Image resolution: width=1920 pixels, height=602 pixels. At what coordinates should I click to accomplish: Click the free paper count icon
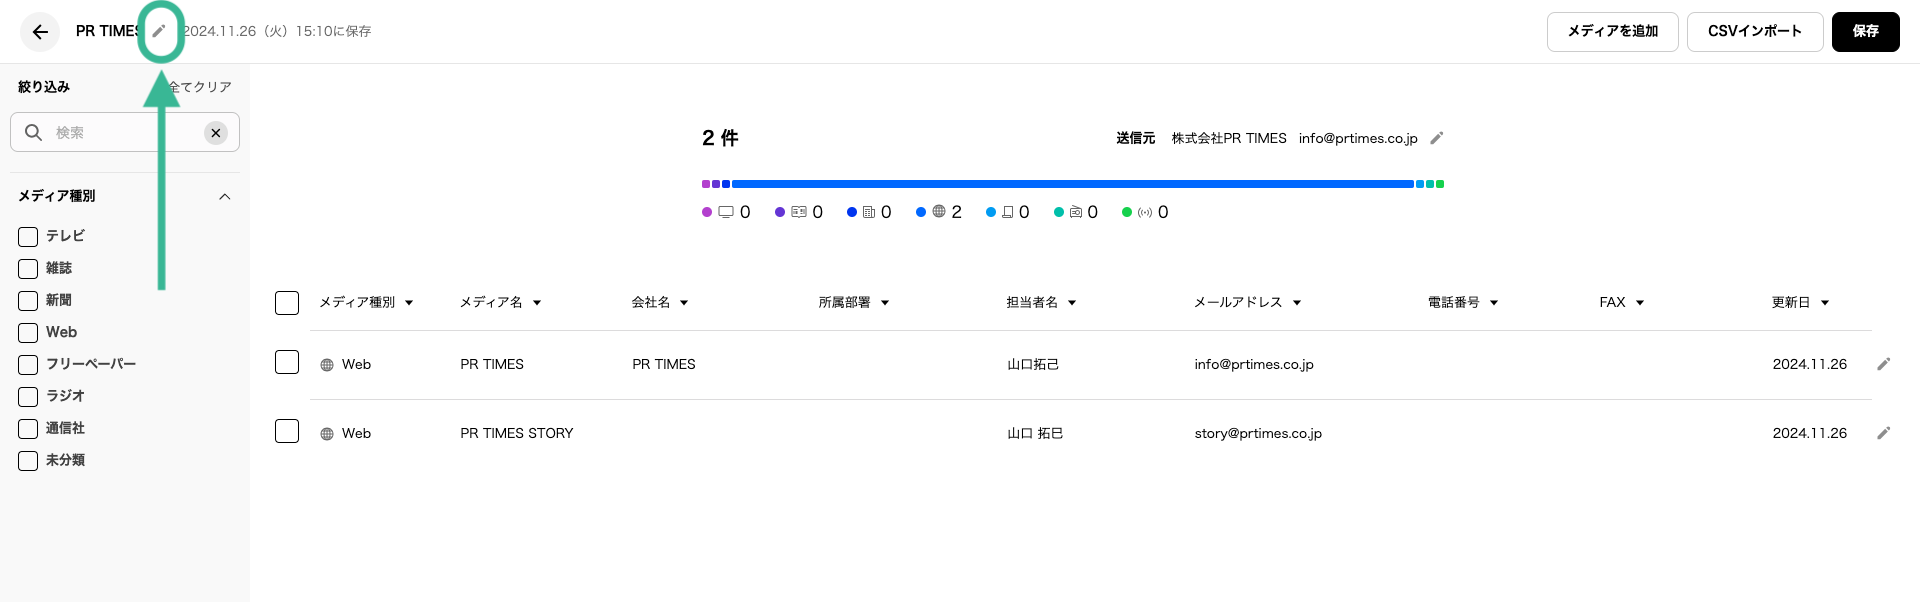coord(1008,212)
